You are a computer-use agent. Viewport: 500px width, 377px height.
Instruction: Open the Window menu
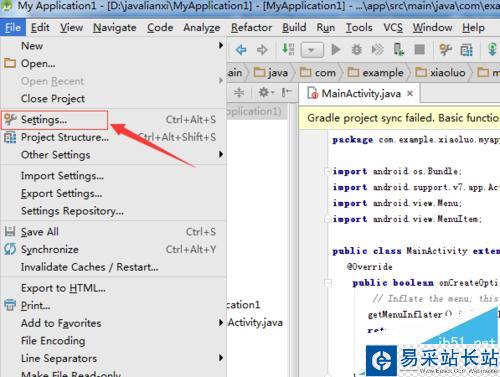pos(432,28)
